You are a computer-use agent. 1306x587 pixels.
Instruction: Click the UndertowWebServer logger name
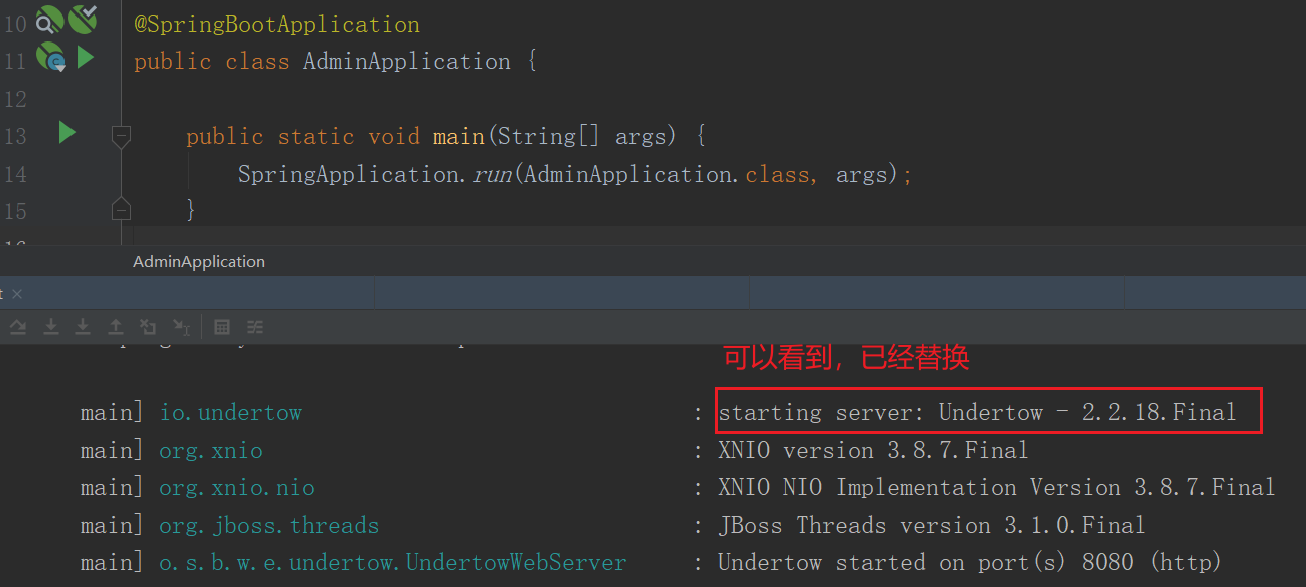tap(392, 563)
